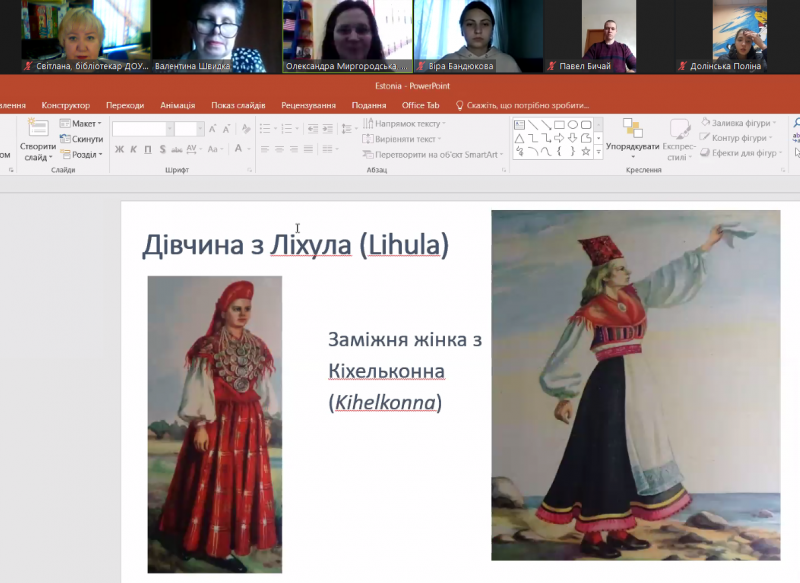Open the line spacing dropdown
Screen dimensions: 800x583
point(349,129)
